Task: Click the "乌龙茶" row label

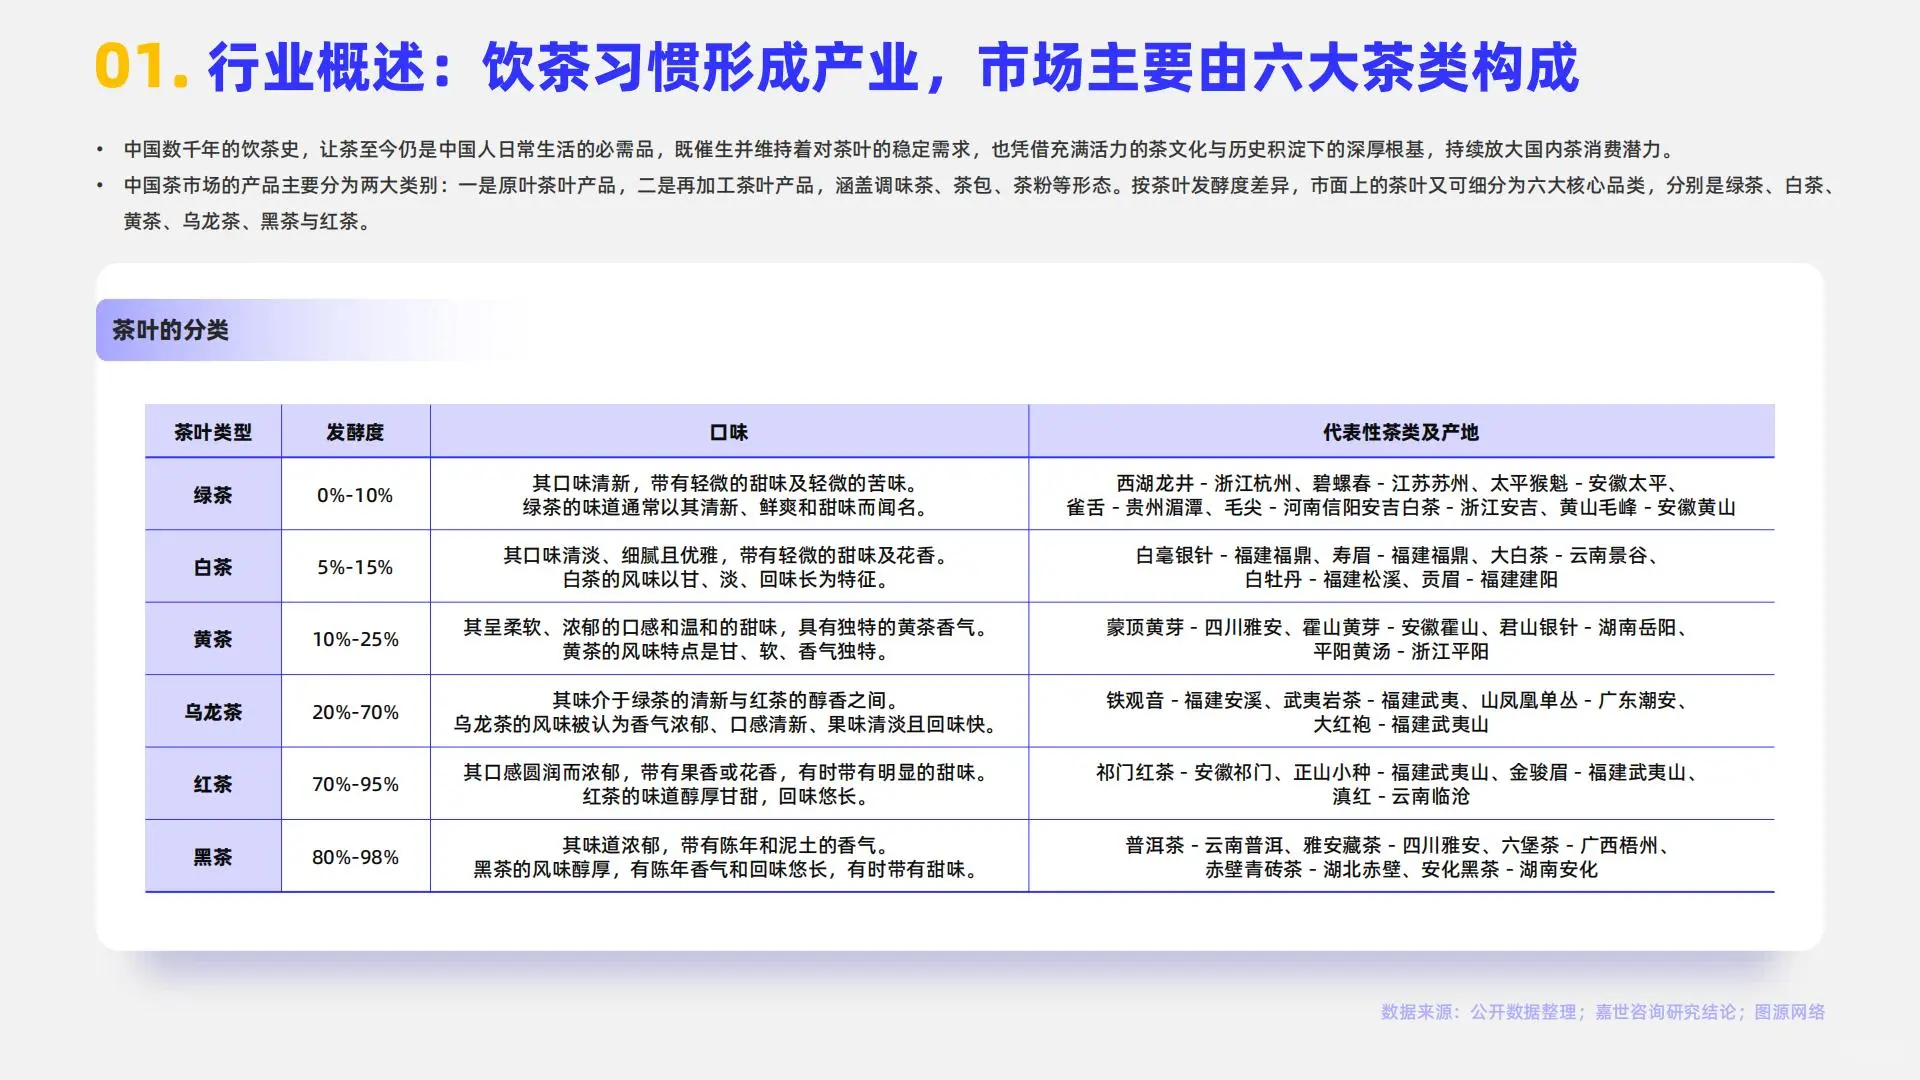Action: coord(212,712)
